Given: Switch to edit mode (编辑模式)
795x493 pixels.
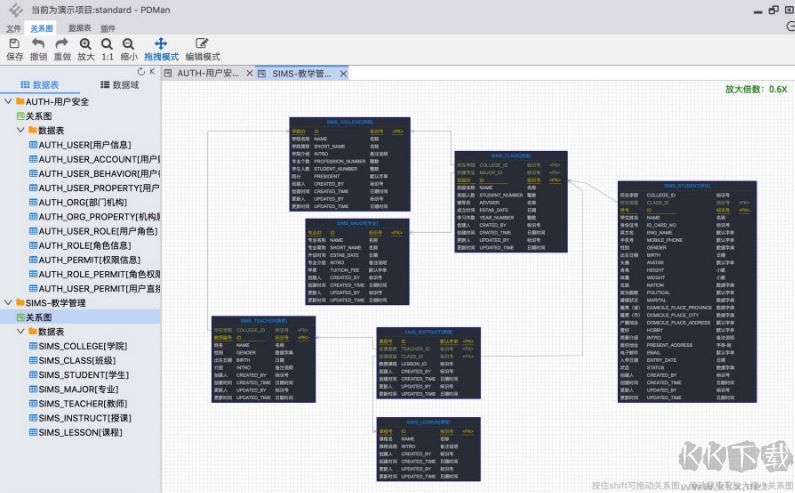Looking at the screenshot, I should [x=202, y=44].
